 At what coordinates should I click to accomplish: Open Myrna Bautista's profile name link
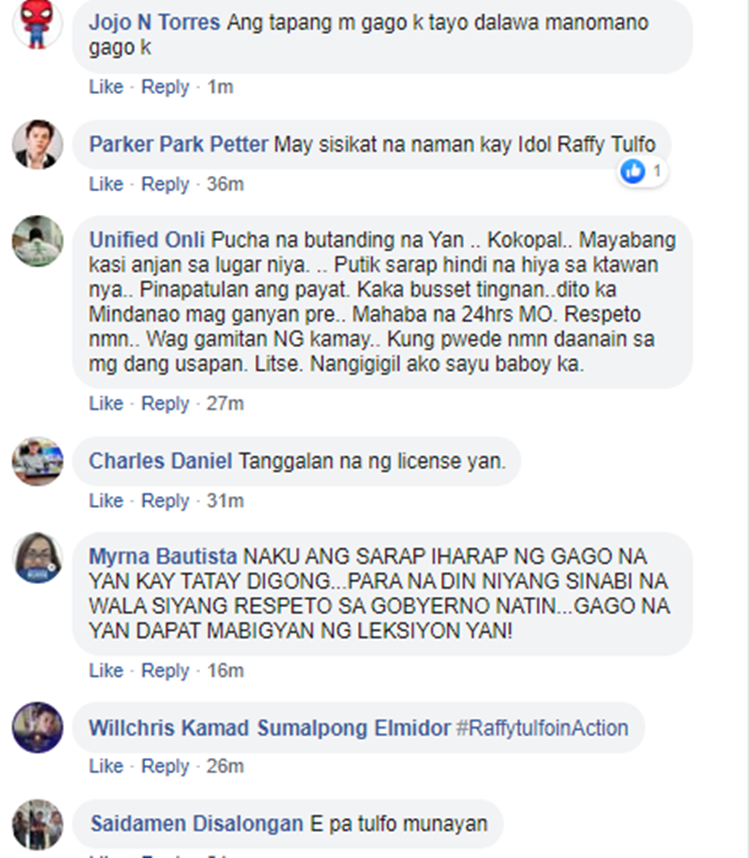(x=163, y=556)
